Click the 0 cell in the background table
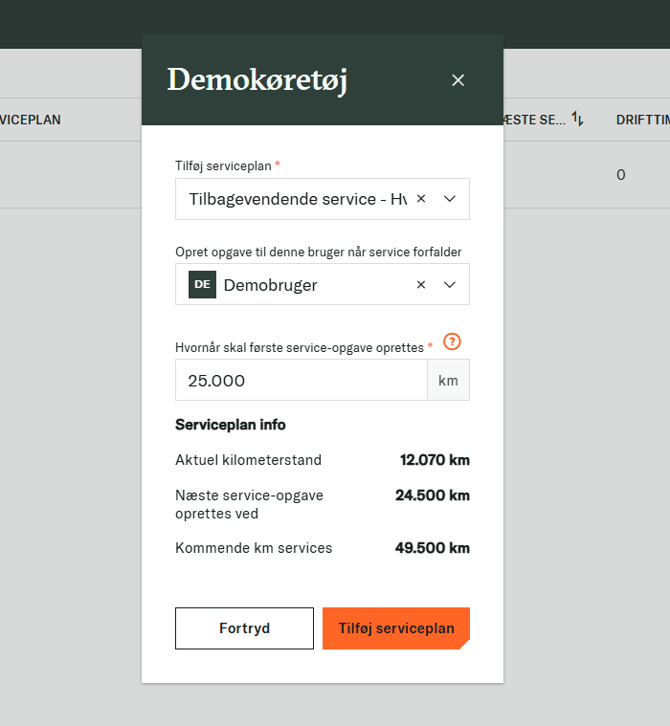 click(x=621, y=175)
